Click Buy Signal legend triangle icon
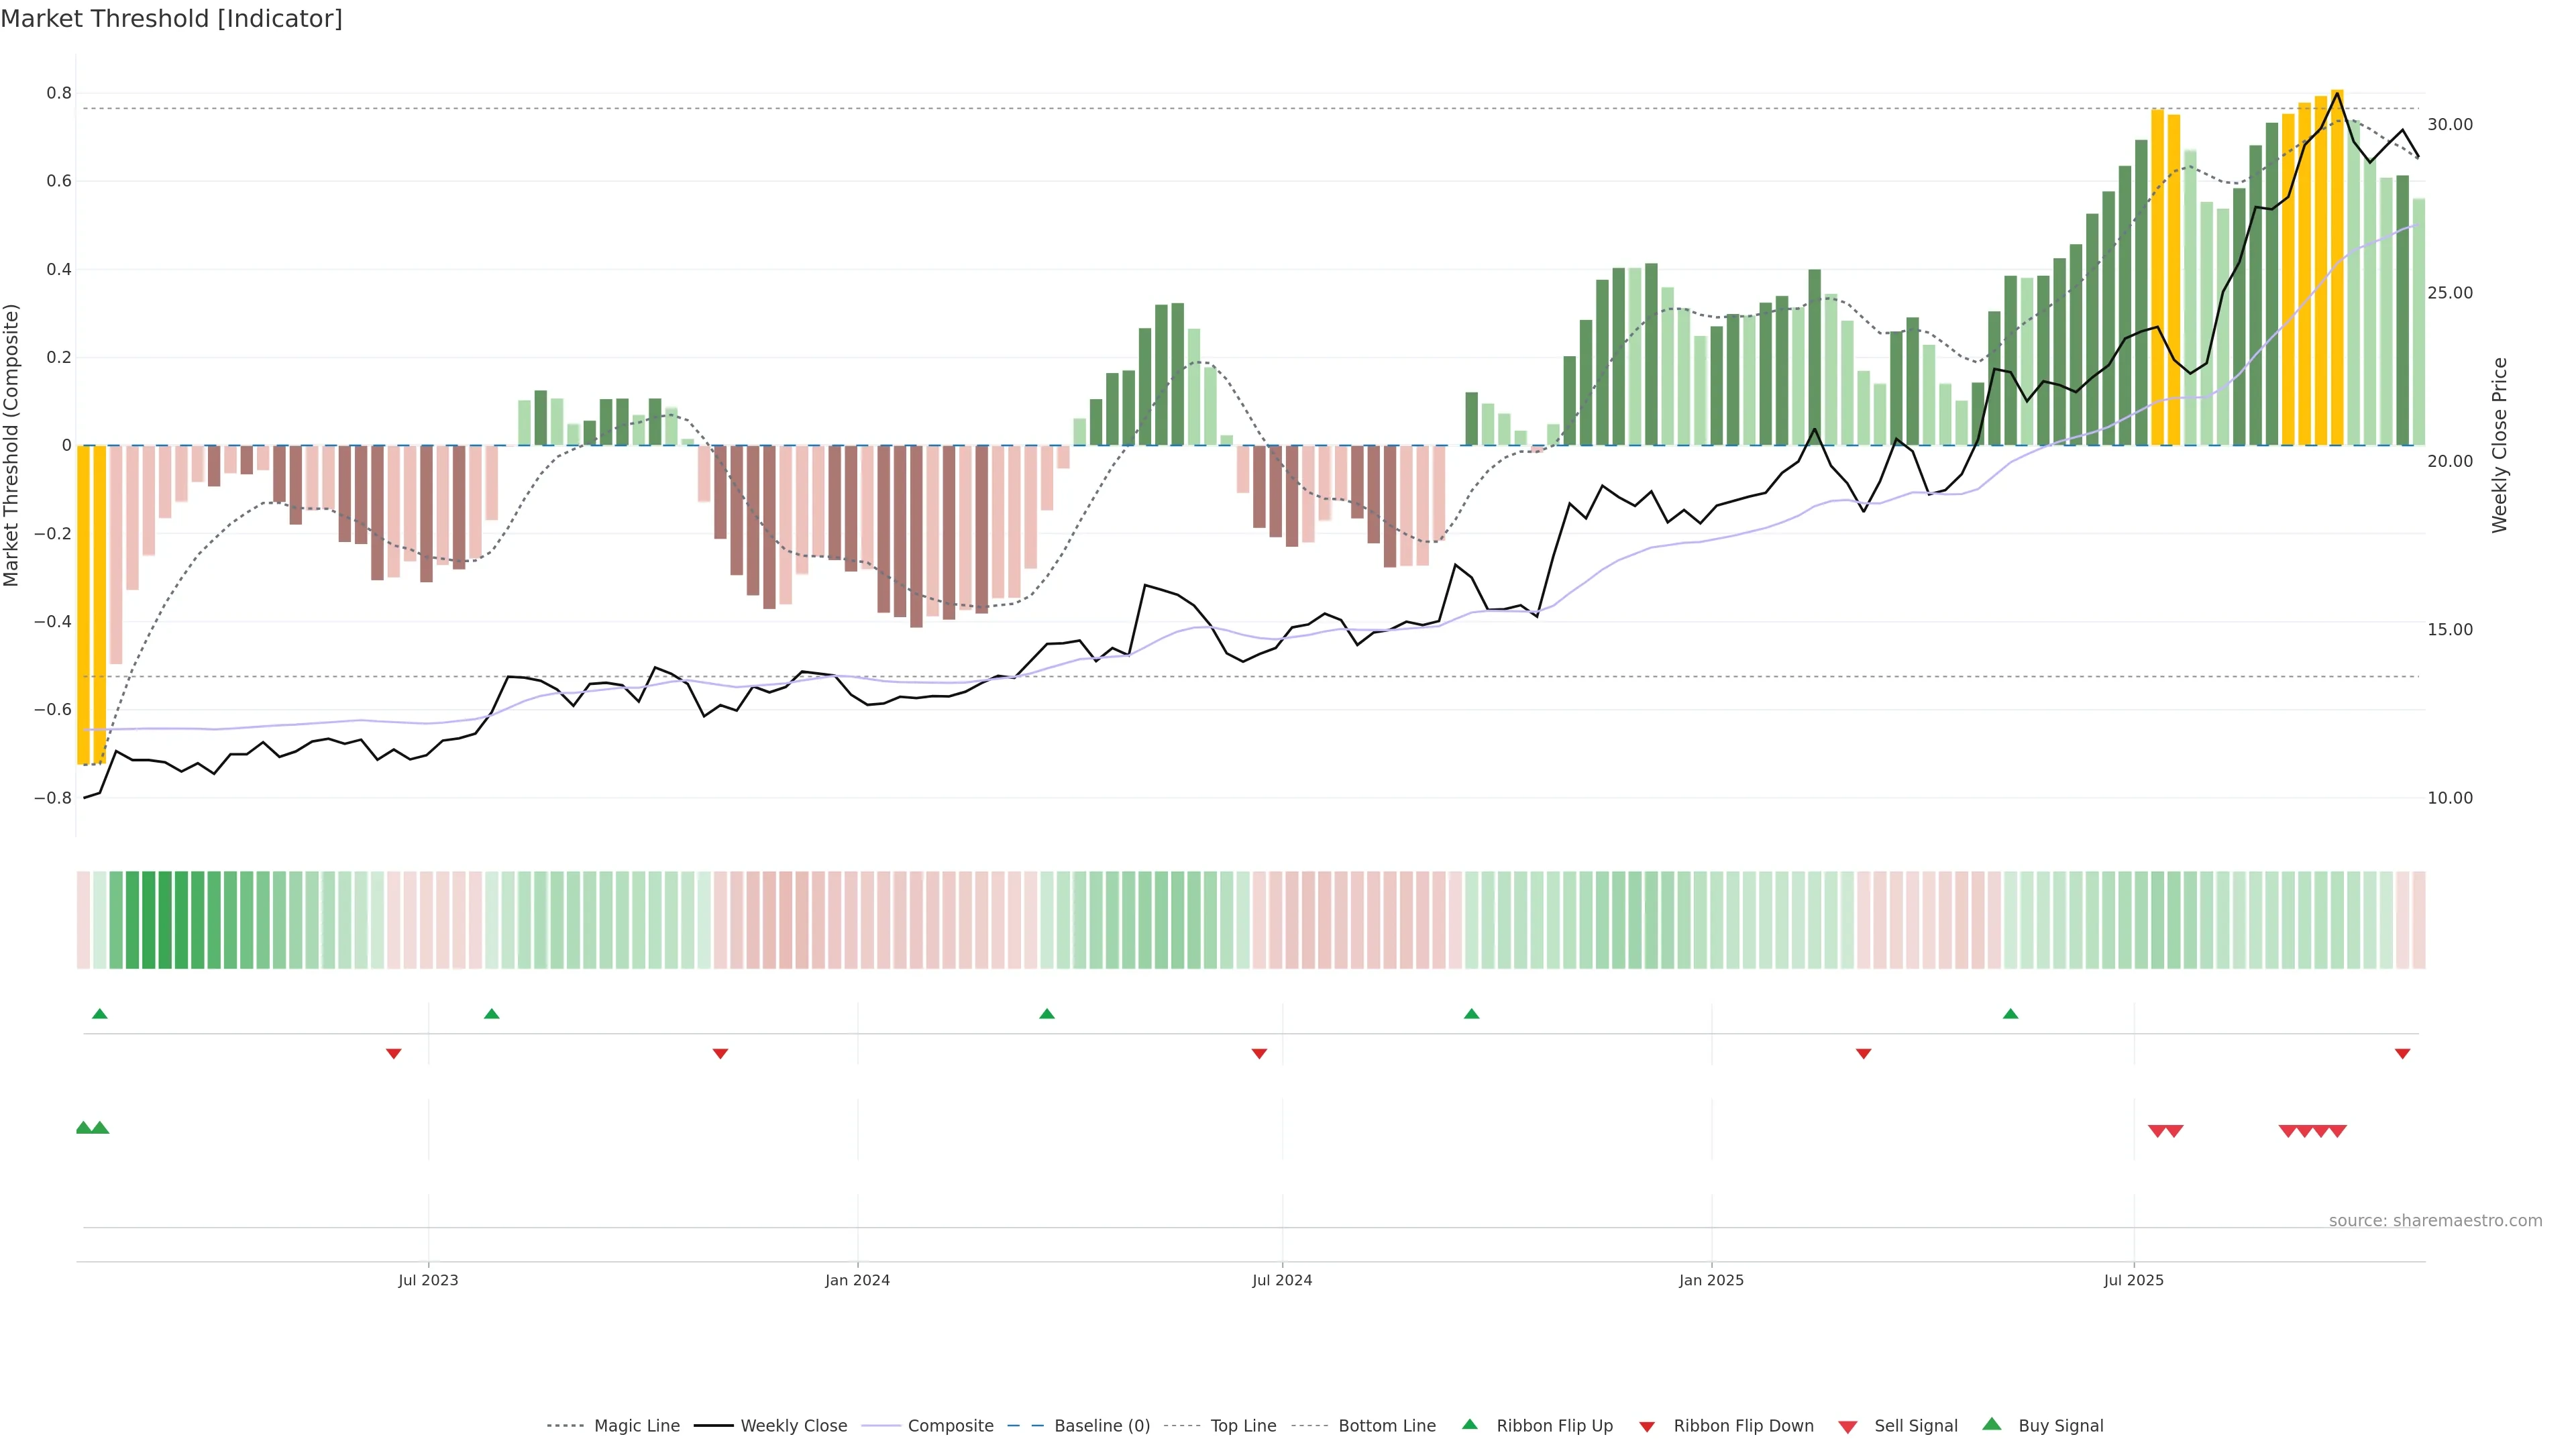This screenshot has height=1449, width=2576. 1992,1425
